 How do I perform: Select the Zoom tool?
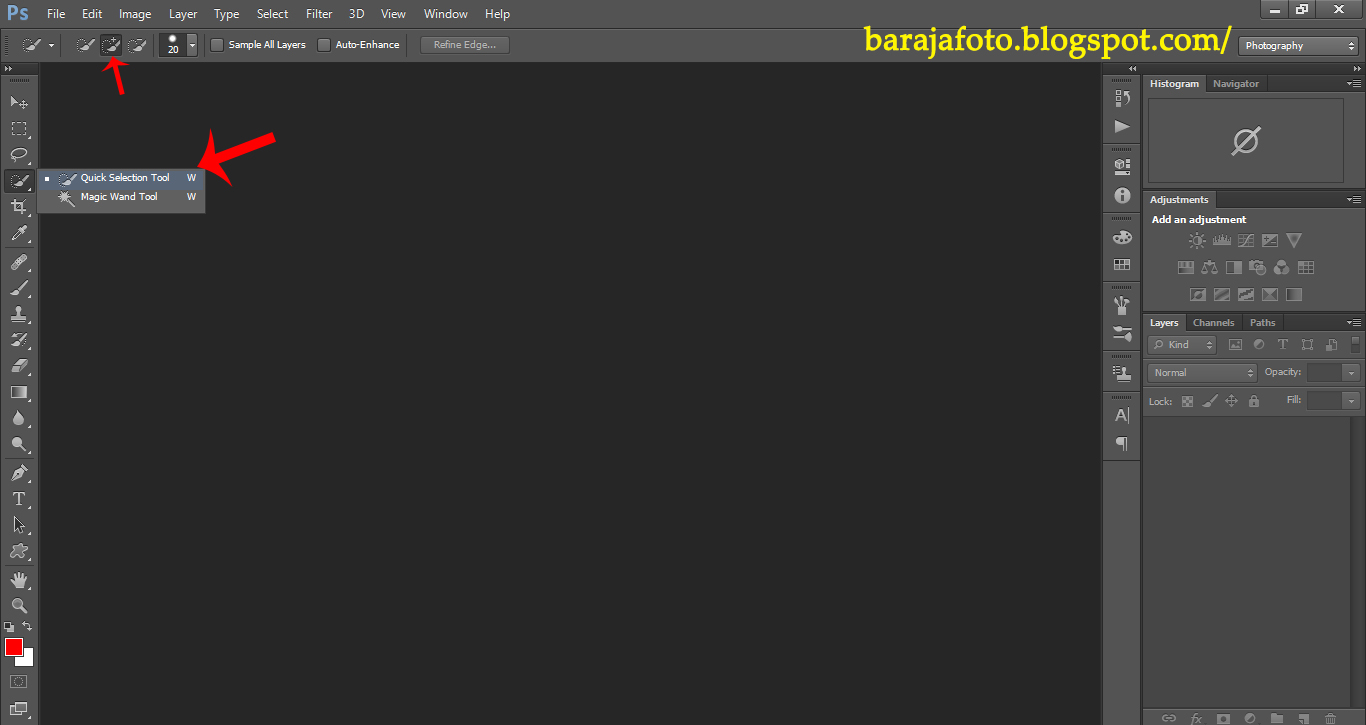(19, 605)
